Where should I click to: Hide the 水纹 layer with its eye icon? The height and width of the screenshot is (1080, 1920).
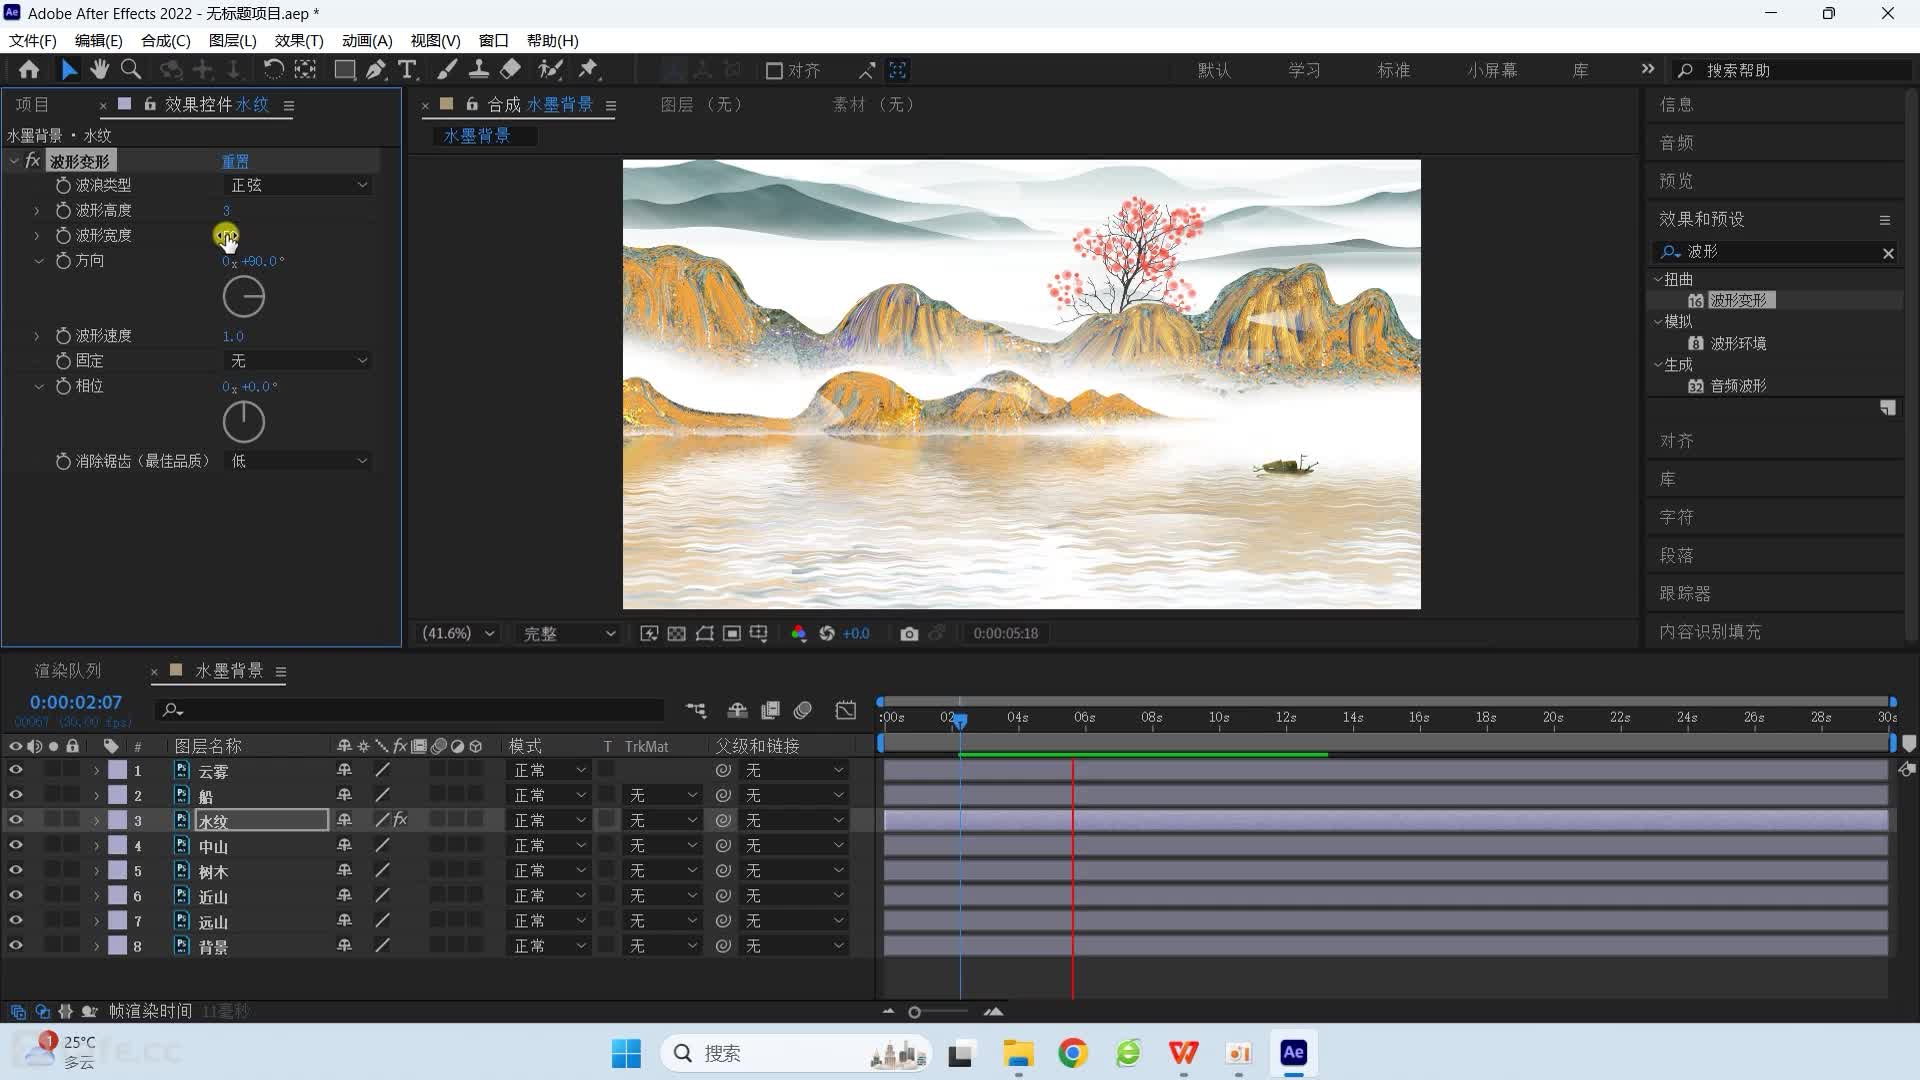[x=15, y=821]
